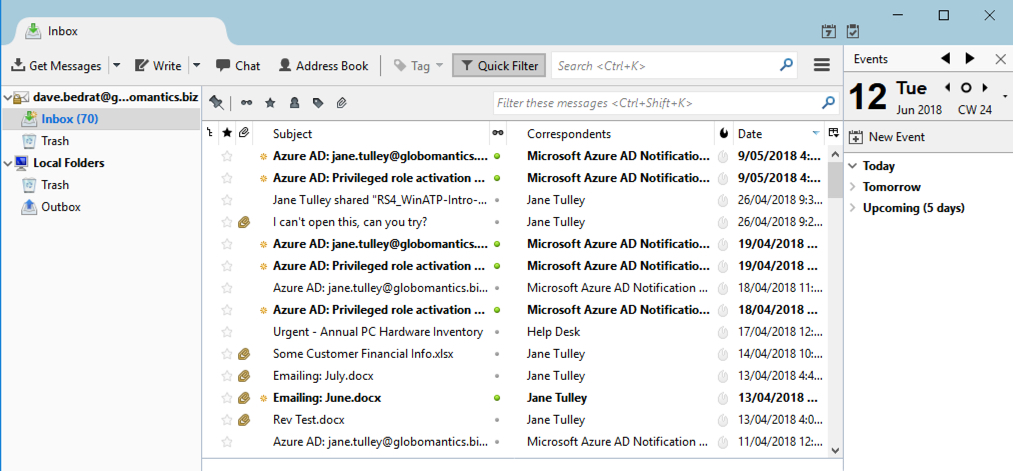The image size is (1013, 471).
Task: Filter messages with attachments
Action: pos(341,103)
